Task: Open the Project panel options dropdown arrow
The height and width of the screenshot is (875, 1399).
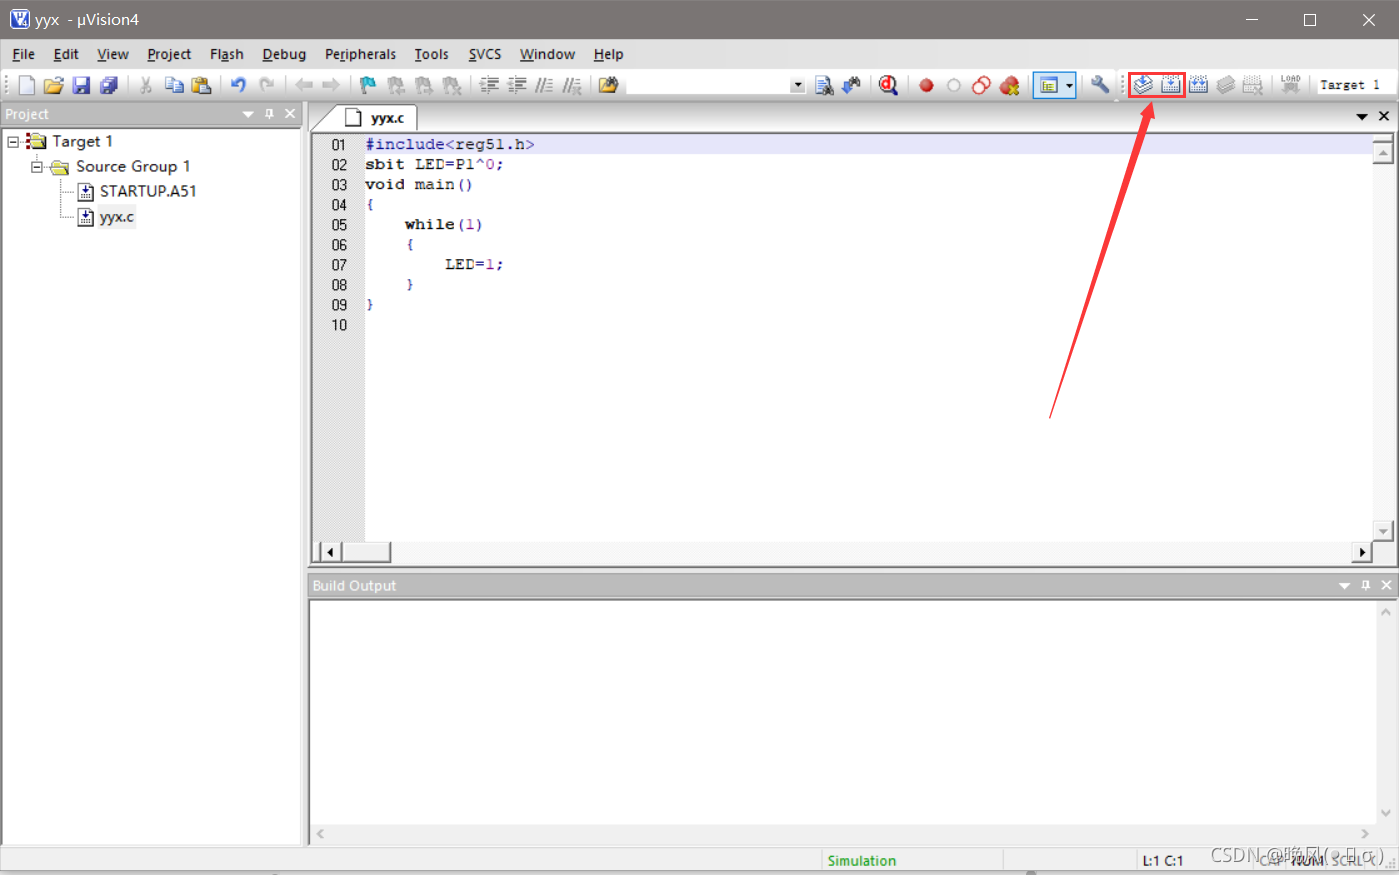Action: pos(248,114)
